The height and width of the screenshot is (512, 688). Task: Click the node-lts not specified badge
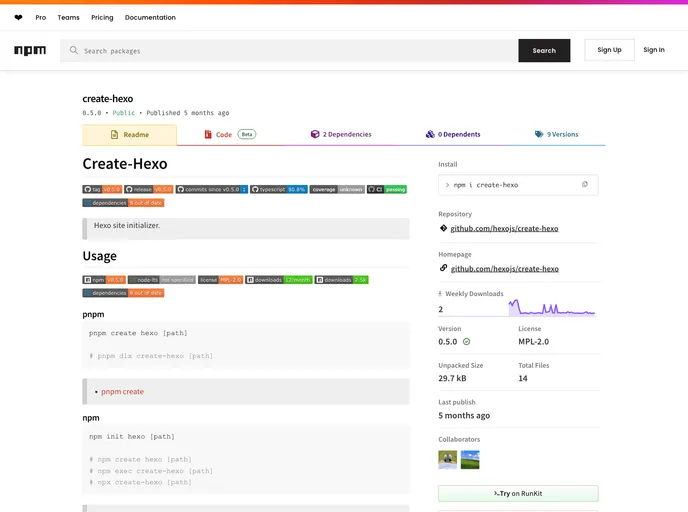[162, 279]
